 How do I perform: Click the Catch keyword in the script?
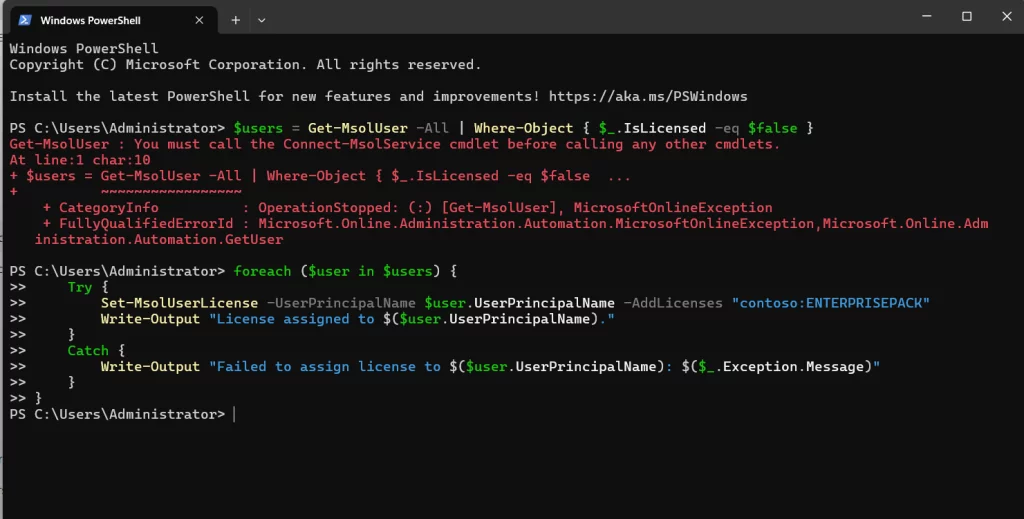pos(88,351)
